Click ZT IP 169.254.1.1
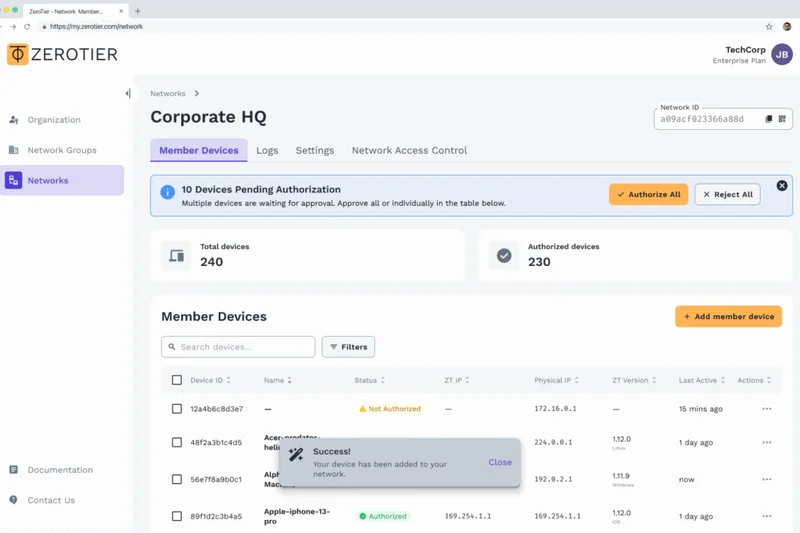The height and width of the screenshot is (533, 800). tap(467, 516)
